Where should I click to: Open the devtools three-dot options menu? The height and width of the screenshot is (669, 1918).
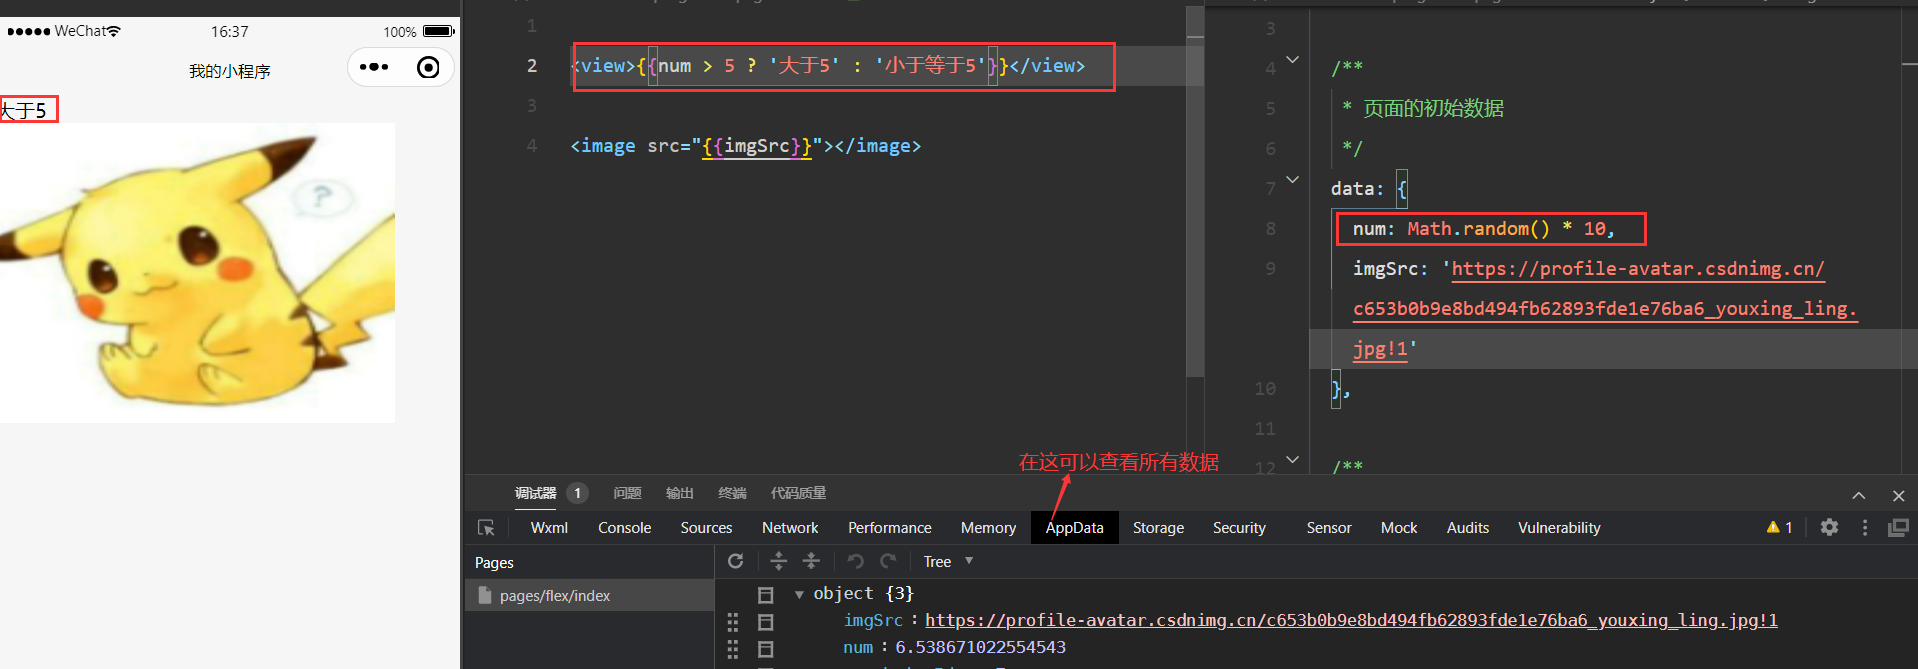tap(1864, 527)
